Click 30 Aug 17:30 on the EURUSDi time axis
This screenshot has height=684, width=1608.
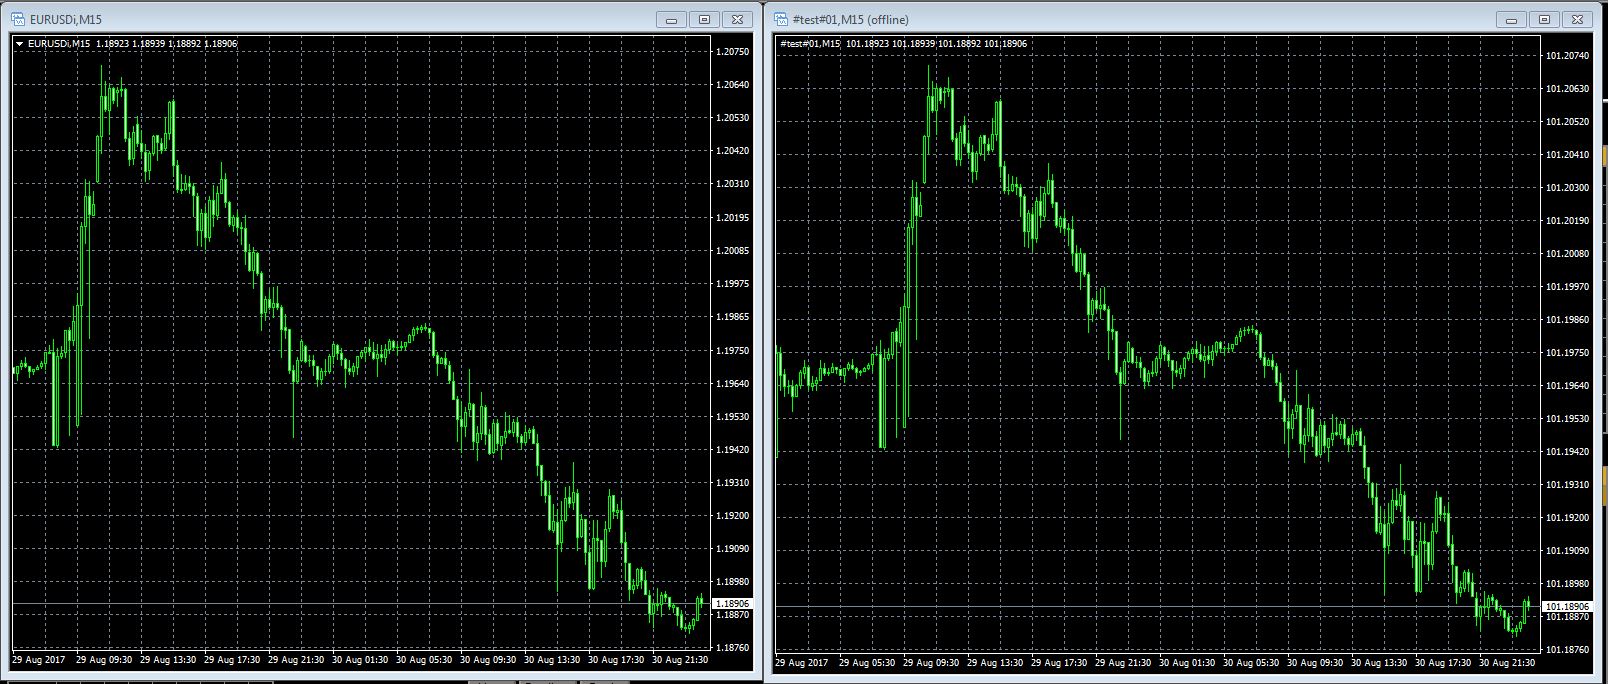click(616, 660)
